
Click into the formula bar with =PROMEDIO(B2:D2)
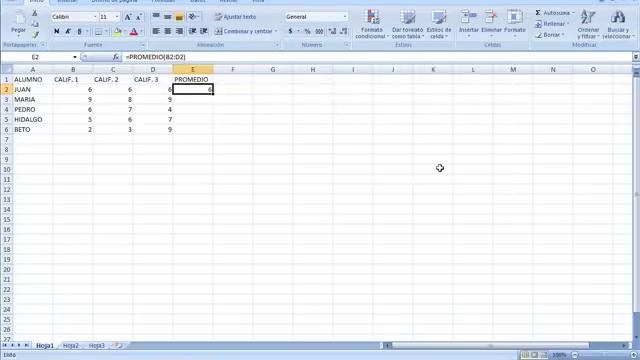(x=376, y=57)
